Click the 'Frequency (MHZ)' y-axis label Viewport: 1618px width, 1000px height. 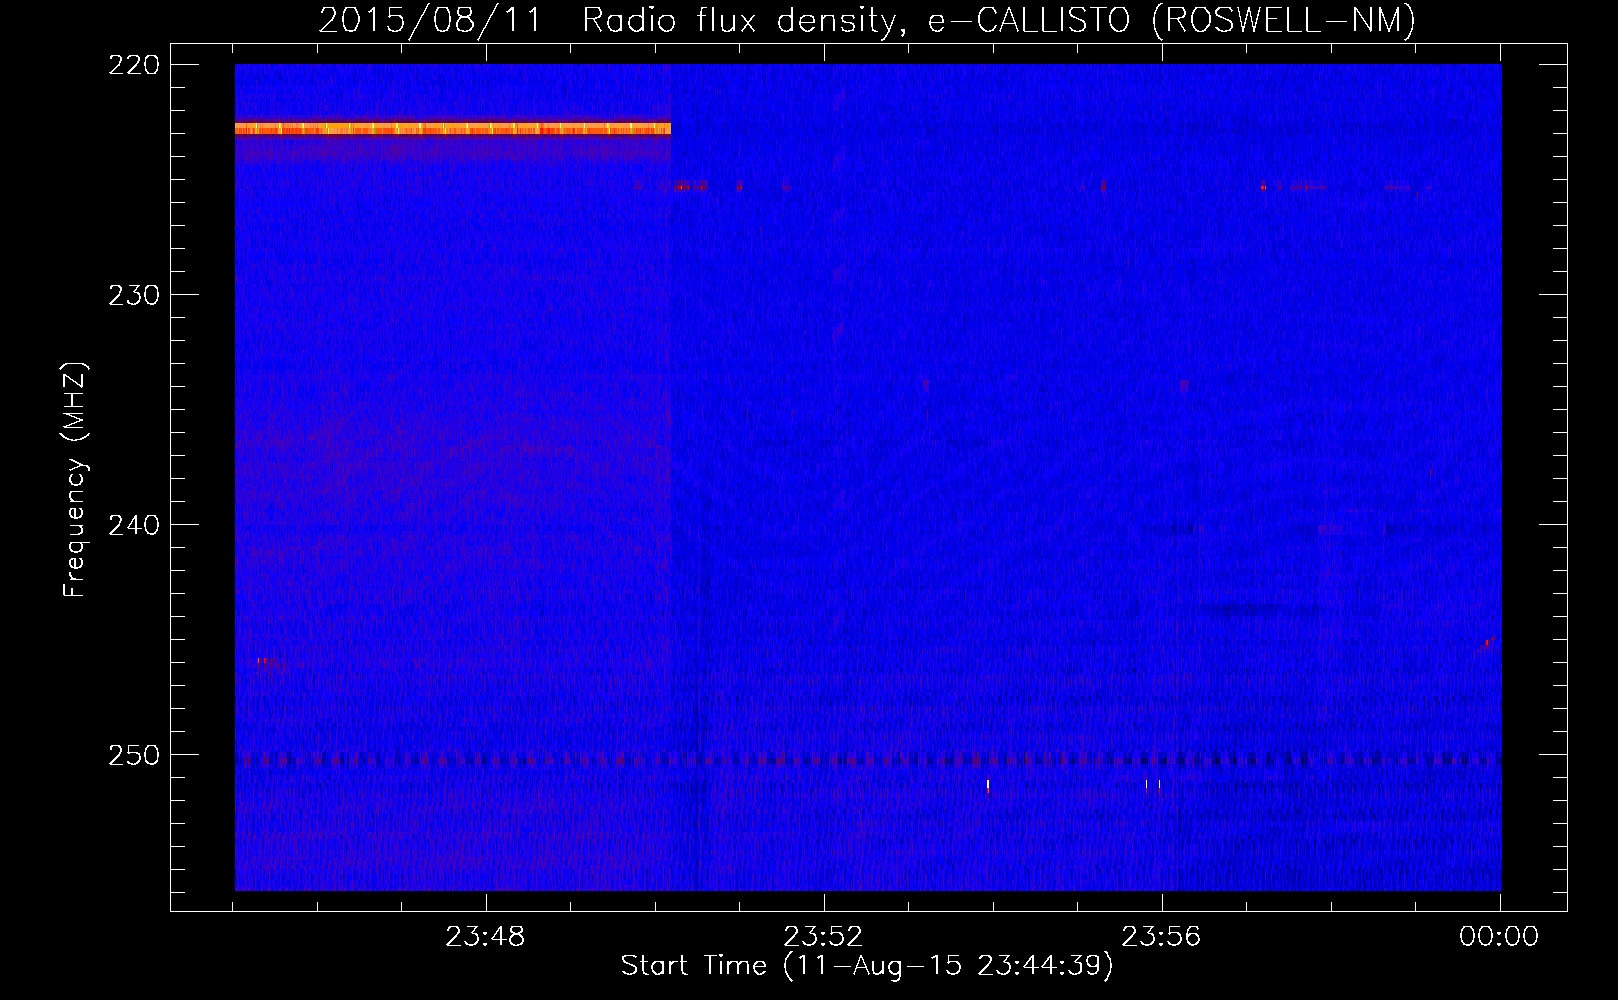(75, 479)
